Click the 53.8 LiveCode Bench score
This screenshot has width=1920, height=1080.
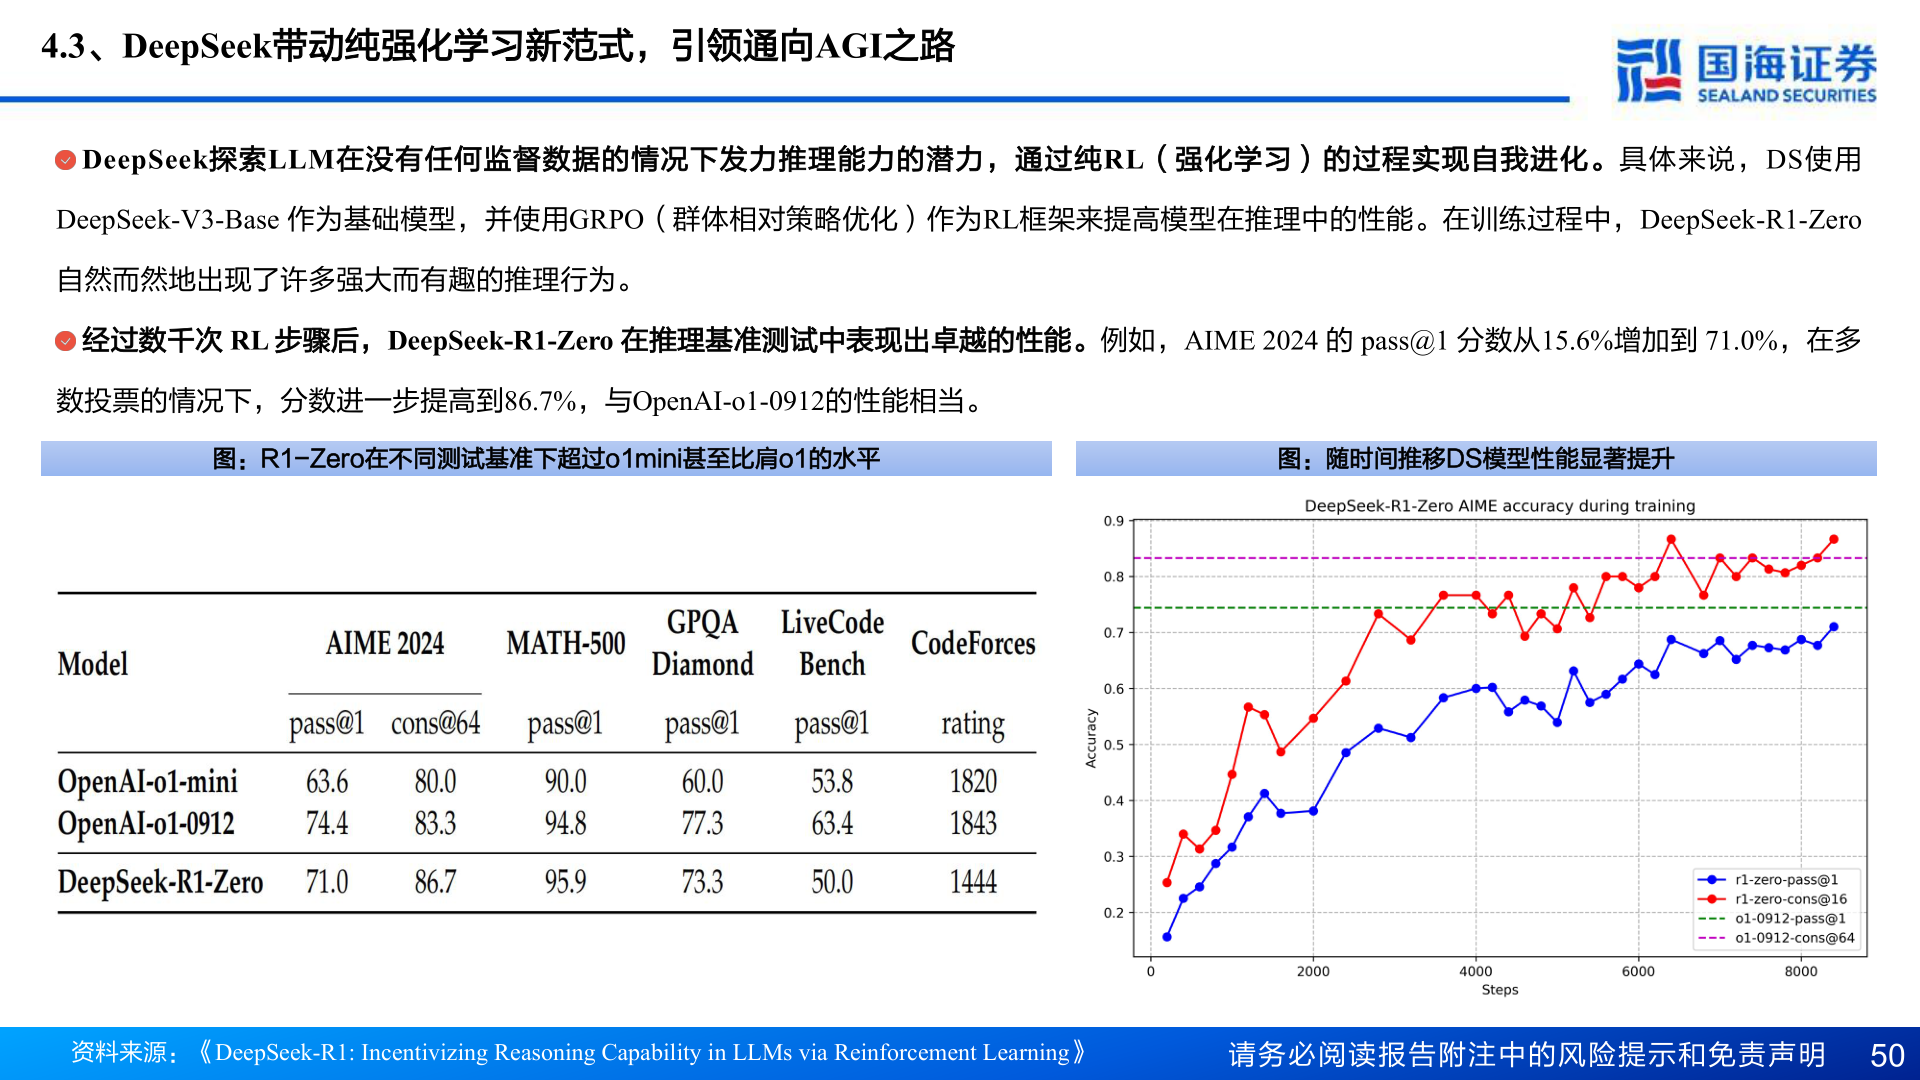(x=832, y=782)
